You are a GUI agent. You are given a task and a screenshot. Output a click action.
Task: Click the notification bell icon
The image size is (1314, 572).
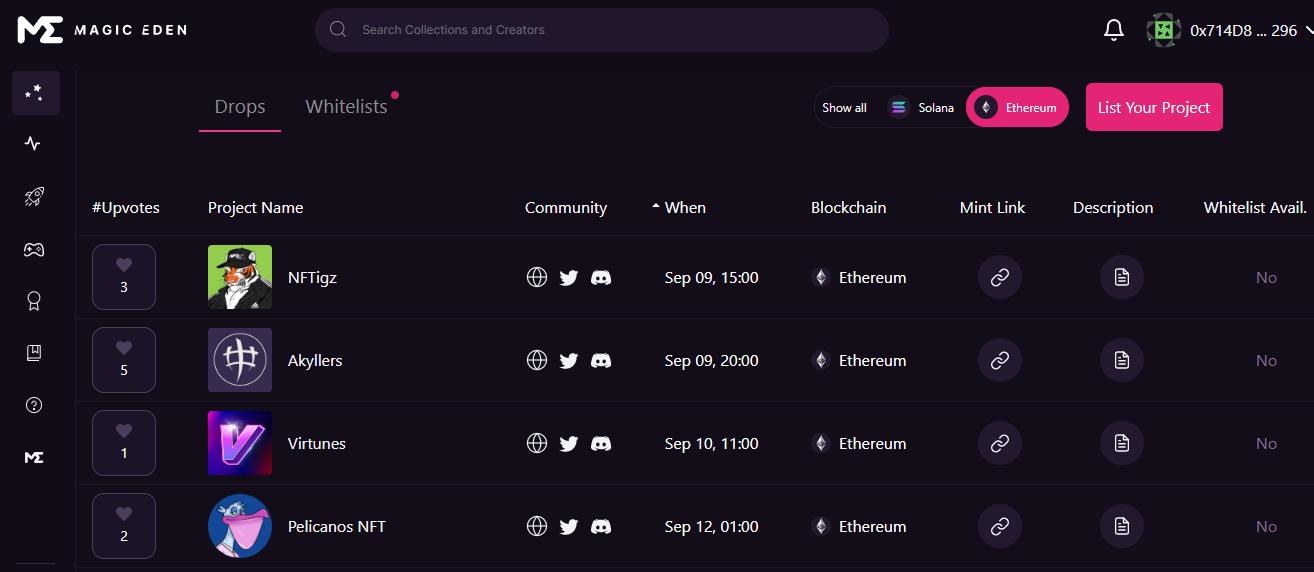1114,31
